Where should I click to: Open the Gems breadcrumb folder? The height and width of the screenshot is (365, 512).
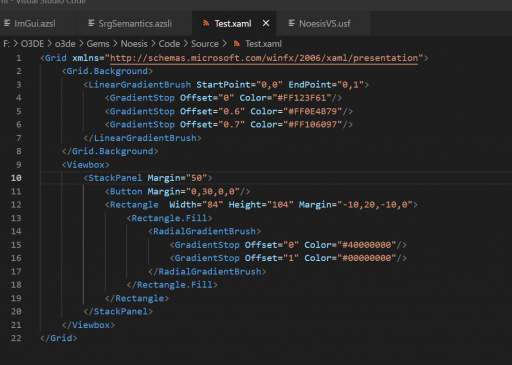[x=98, y=44]
